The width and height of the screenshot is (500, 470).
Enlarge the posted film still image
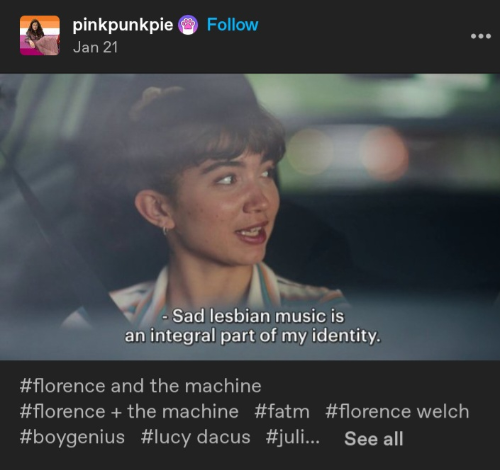pyautogui.click(x=250, y=217)
